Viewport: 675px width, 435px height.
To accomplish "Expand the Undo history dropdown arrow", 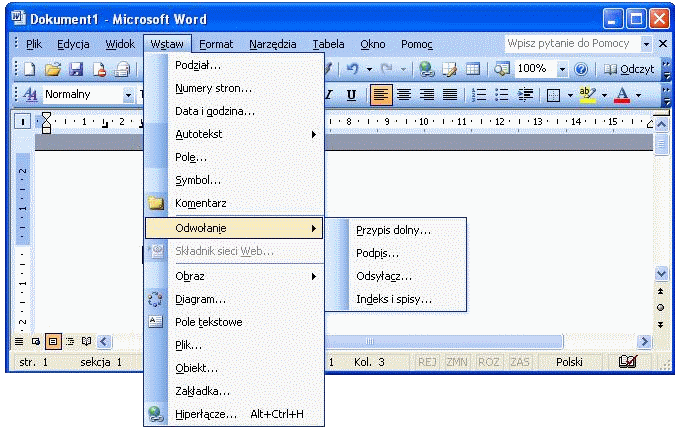I will click(369, 69).
